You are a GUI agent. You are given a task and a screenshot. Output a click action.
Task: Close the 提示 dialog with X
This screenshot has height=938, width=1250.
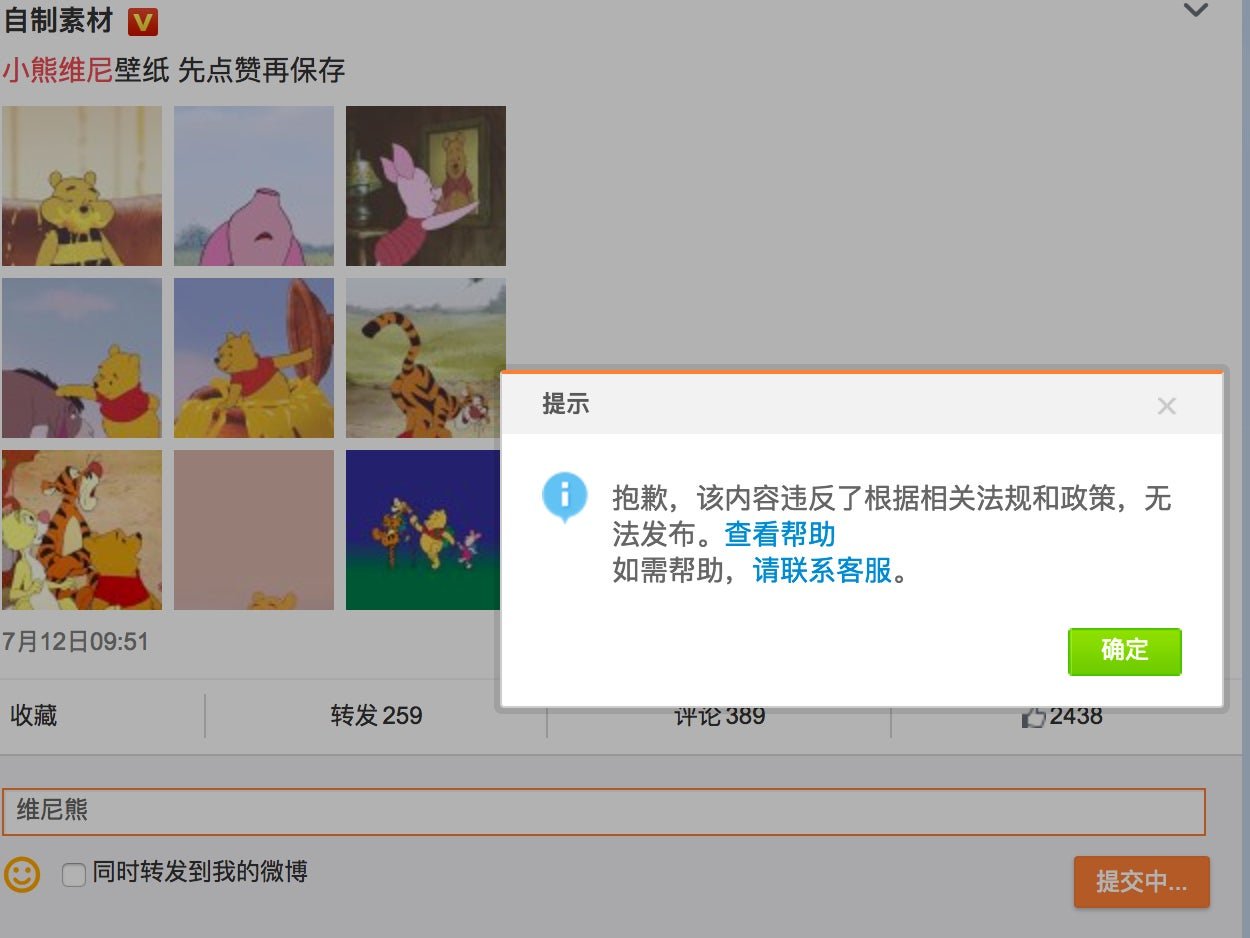point(1166,406)
